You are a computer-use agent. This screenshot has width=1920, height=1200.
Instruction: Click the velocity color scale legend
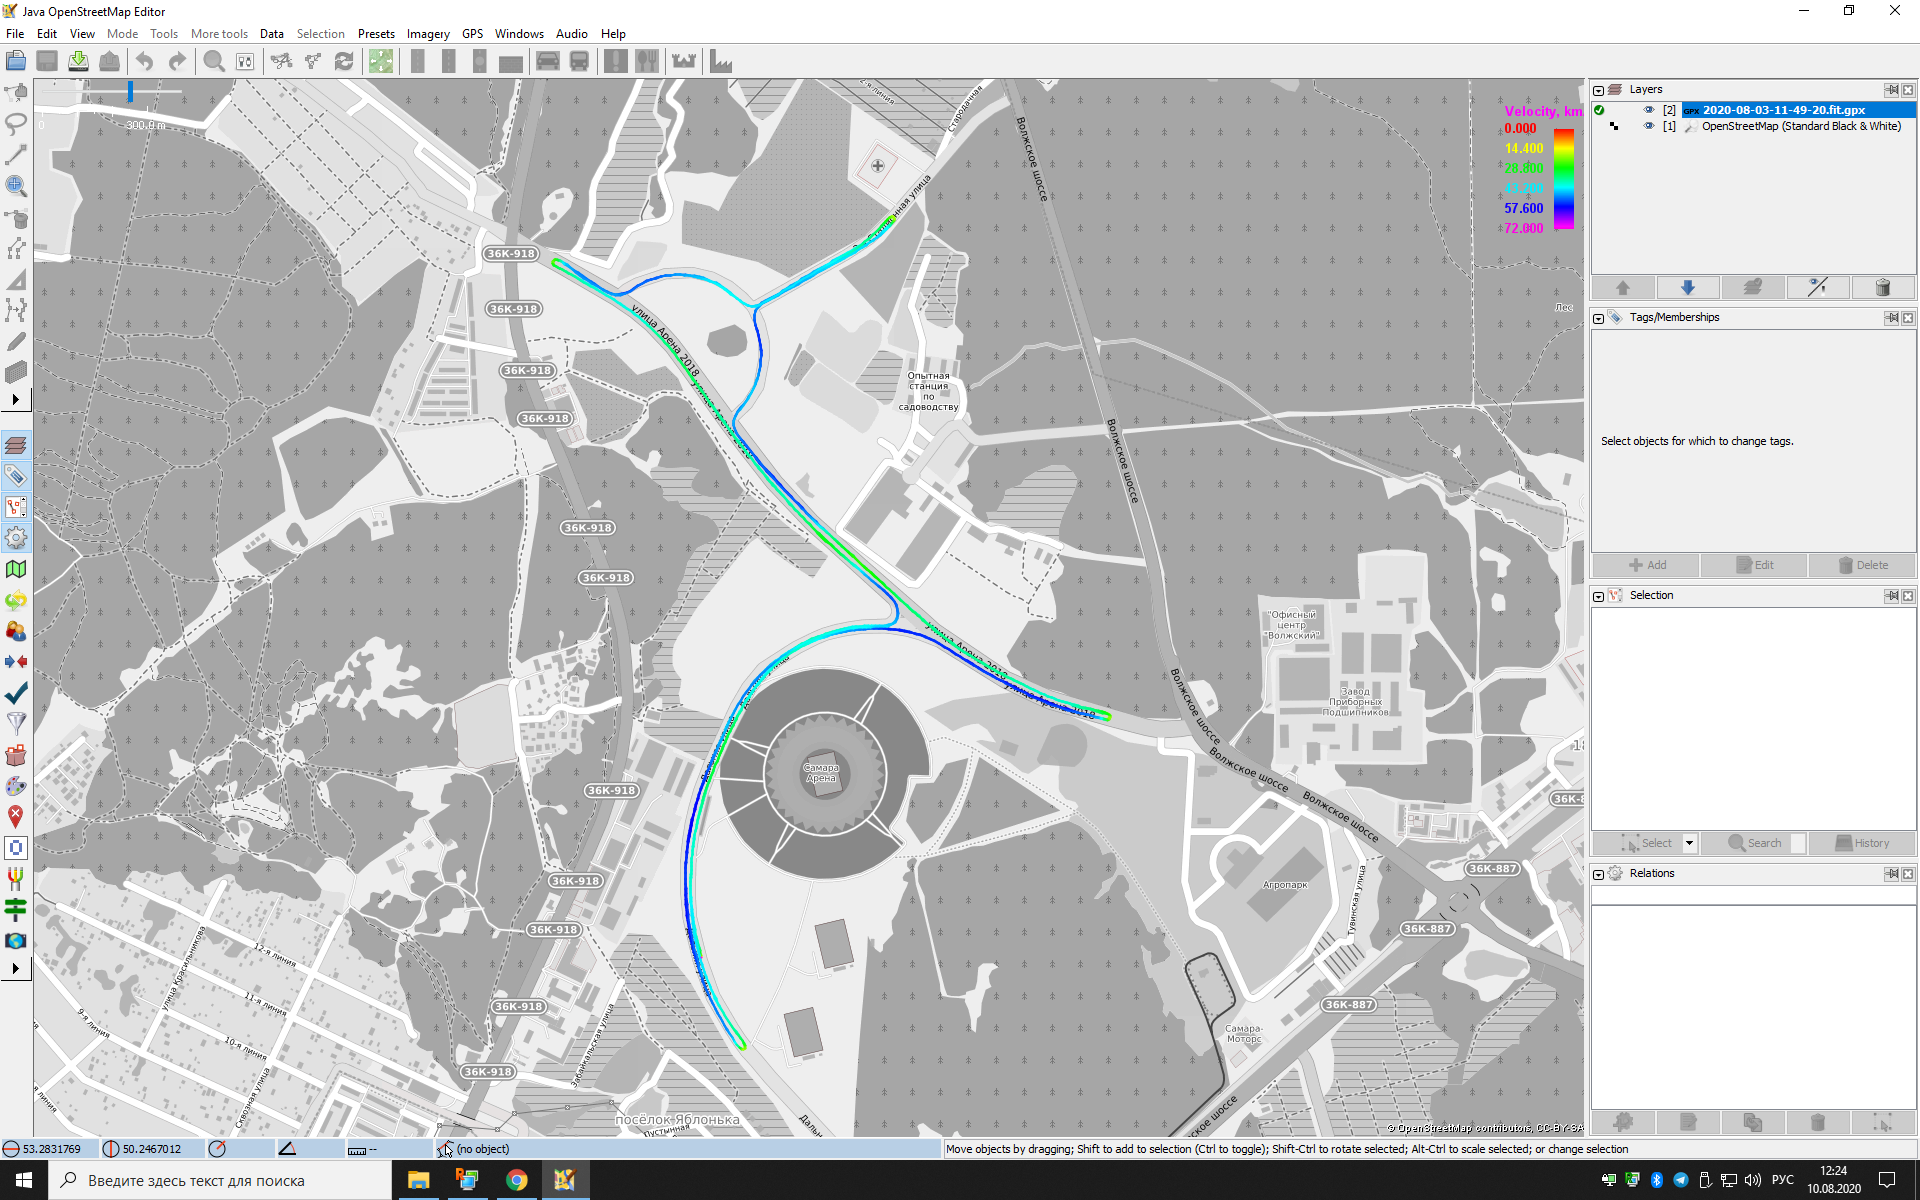click(x=1564, y=180)
